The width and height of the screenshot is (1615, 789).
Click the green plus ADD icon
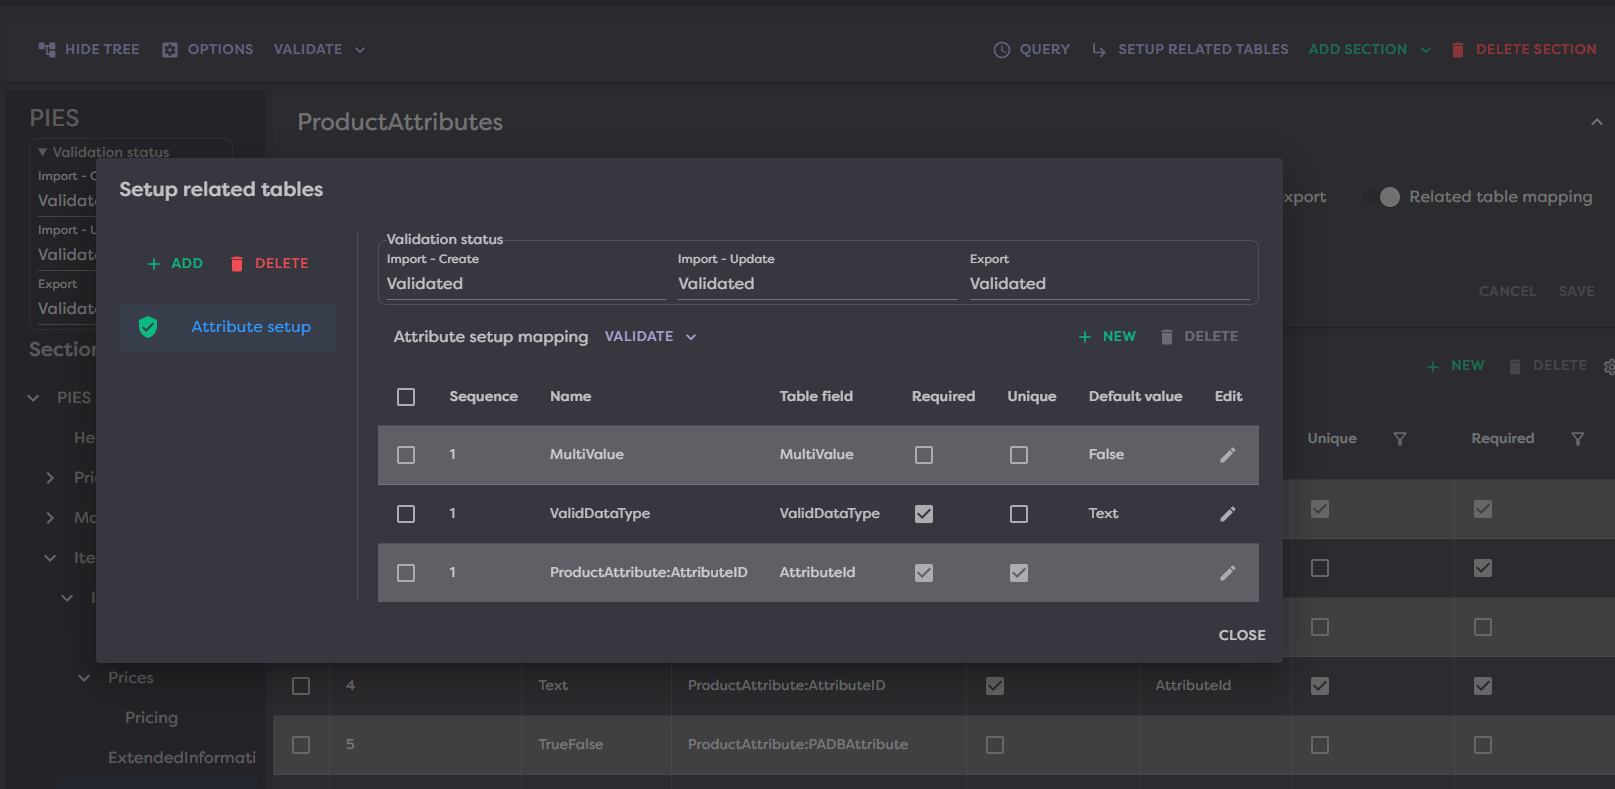click(154, 264)
